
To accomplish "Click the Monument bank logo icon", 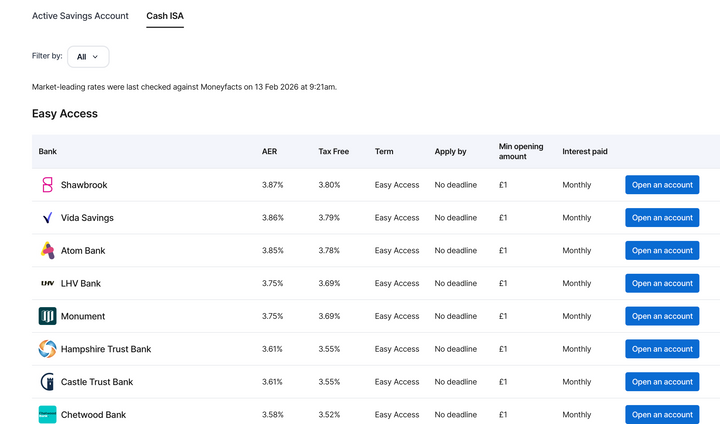I will [47, 316].
